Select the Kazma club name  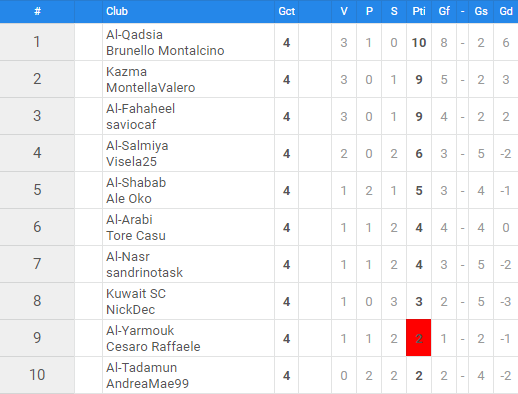(x=126, y=72)
